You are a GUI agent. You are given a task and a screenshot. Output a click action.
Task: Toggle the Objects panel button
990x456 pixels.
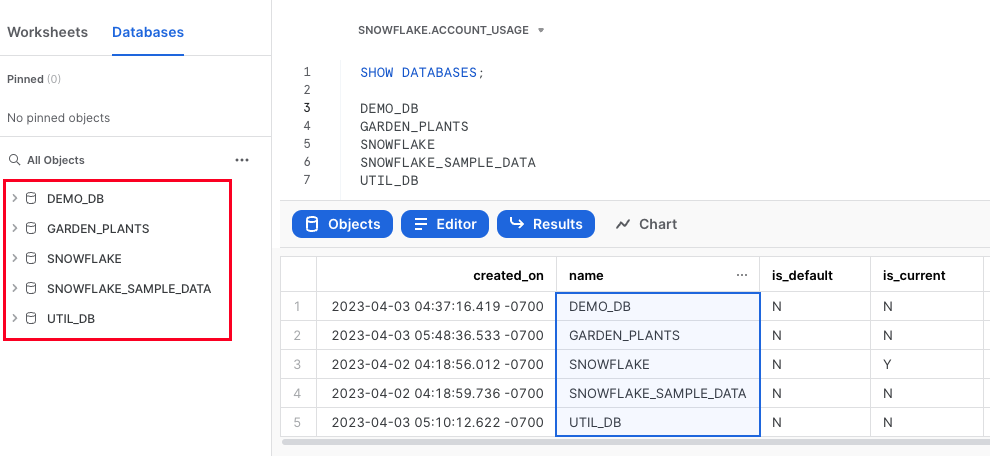pos(342,224)
